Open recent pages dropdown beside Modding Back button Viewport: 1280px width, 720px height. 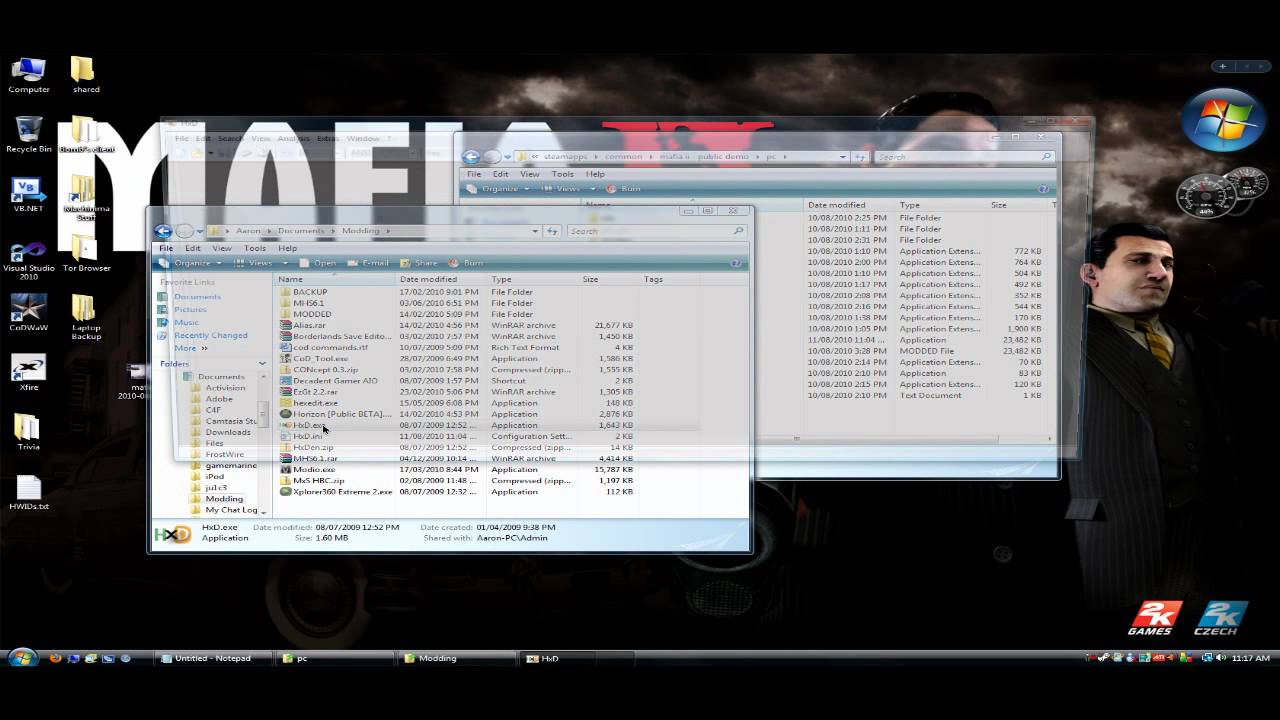198,231
